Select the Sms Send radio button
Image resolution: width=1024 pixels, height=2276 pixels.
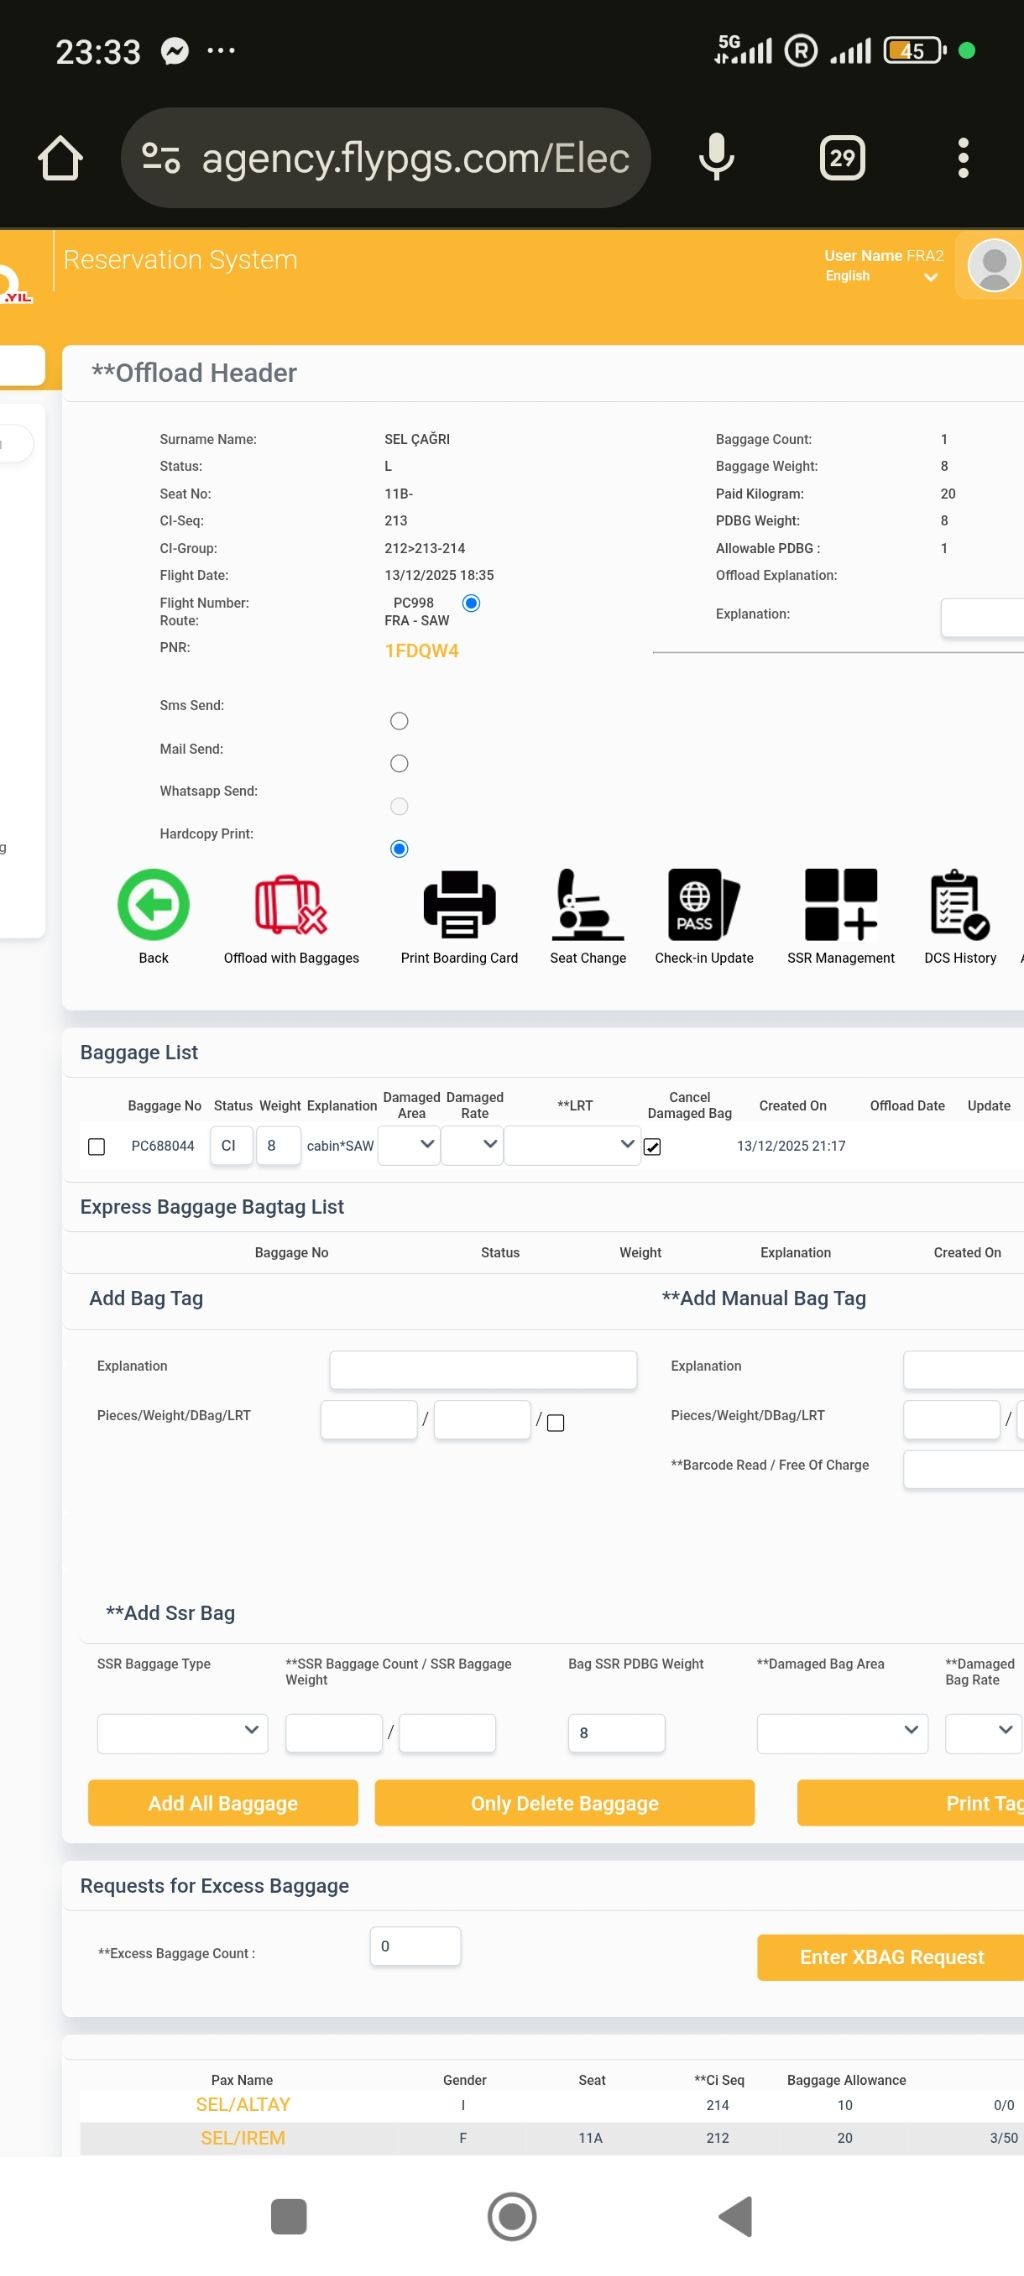399,721
